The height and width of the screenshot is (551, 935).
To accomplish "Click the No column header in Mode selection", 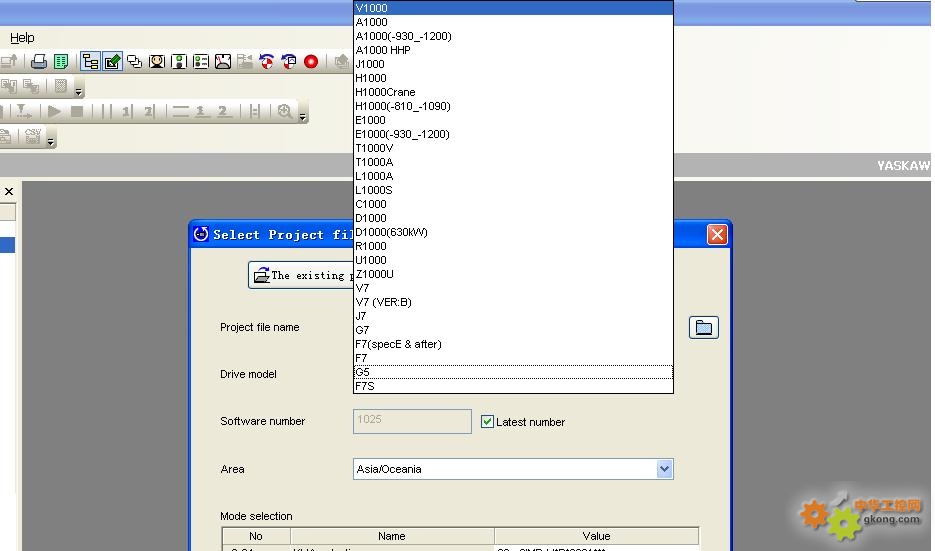I will (x=256, y=536).
